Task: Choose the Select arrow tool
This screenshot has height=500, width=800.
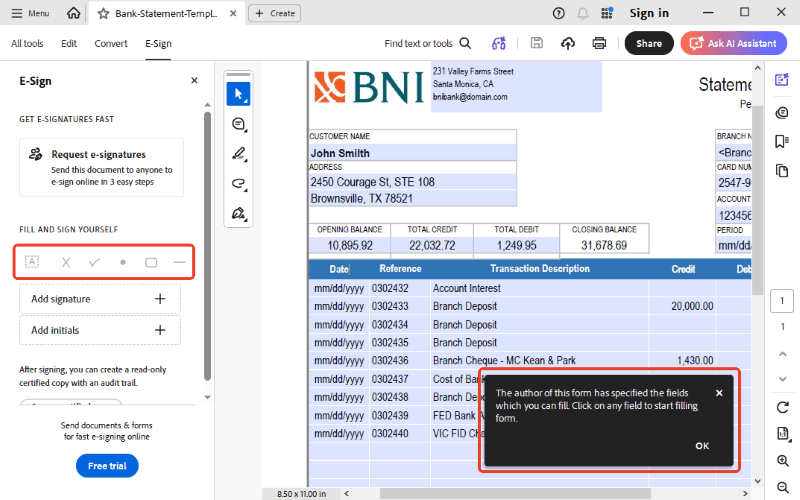Action: tap(238, 94)
